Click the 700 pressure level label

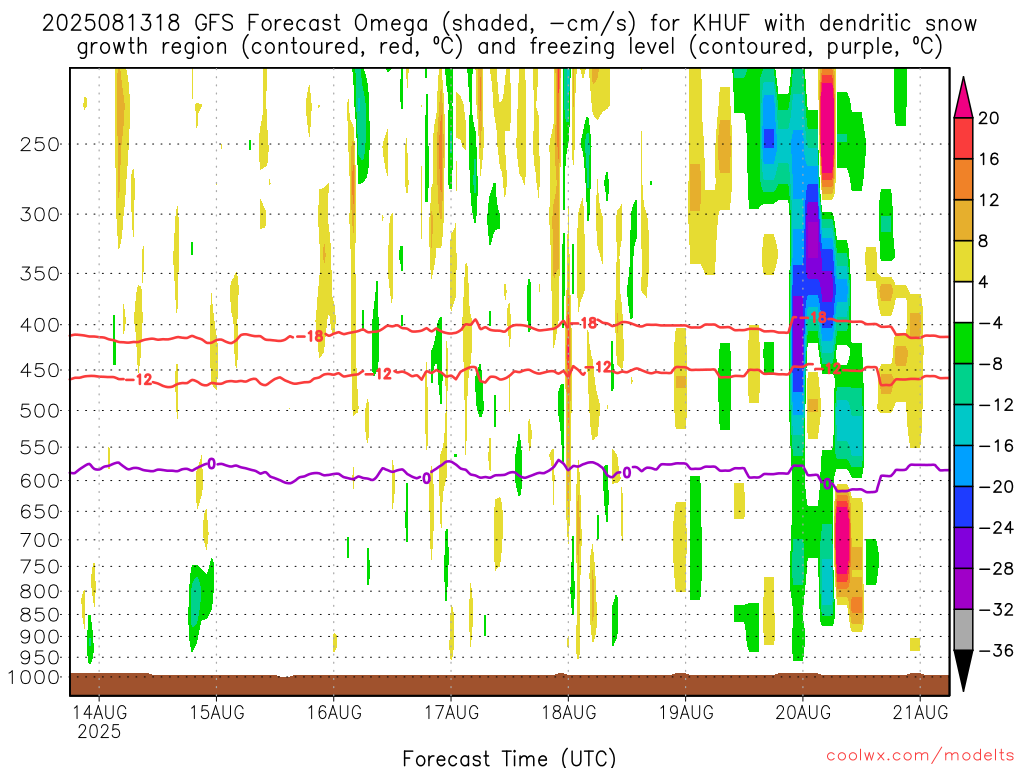pos(40,541)
